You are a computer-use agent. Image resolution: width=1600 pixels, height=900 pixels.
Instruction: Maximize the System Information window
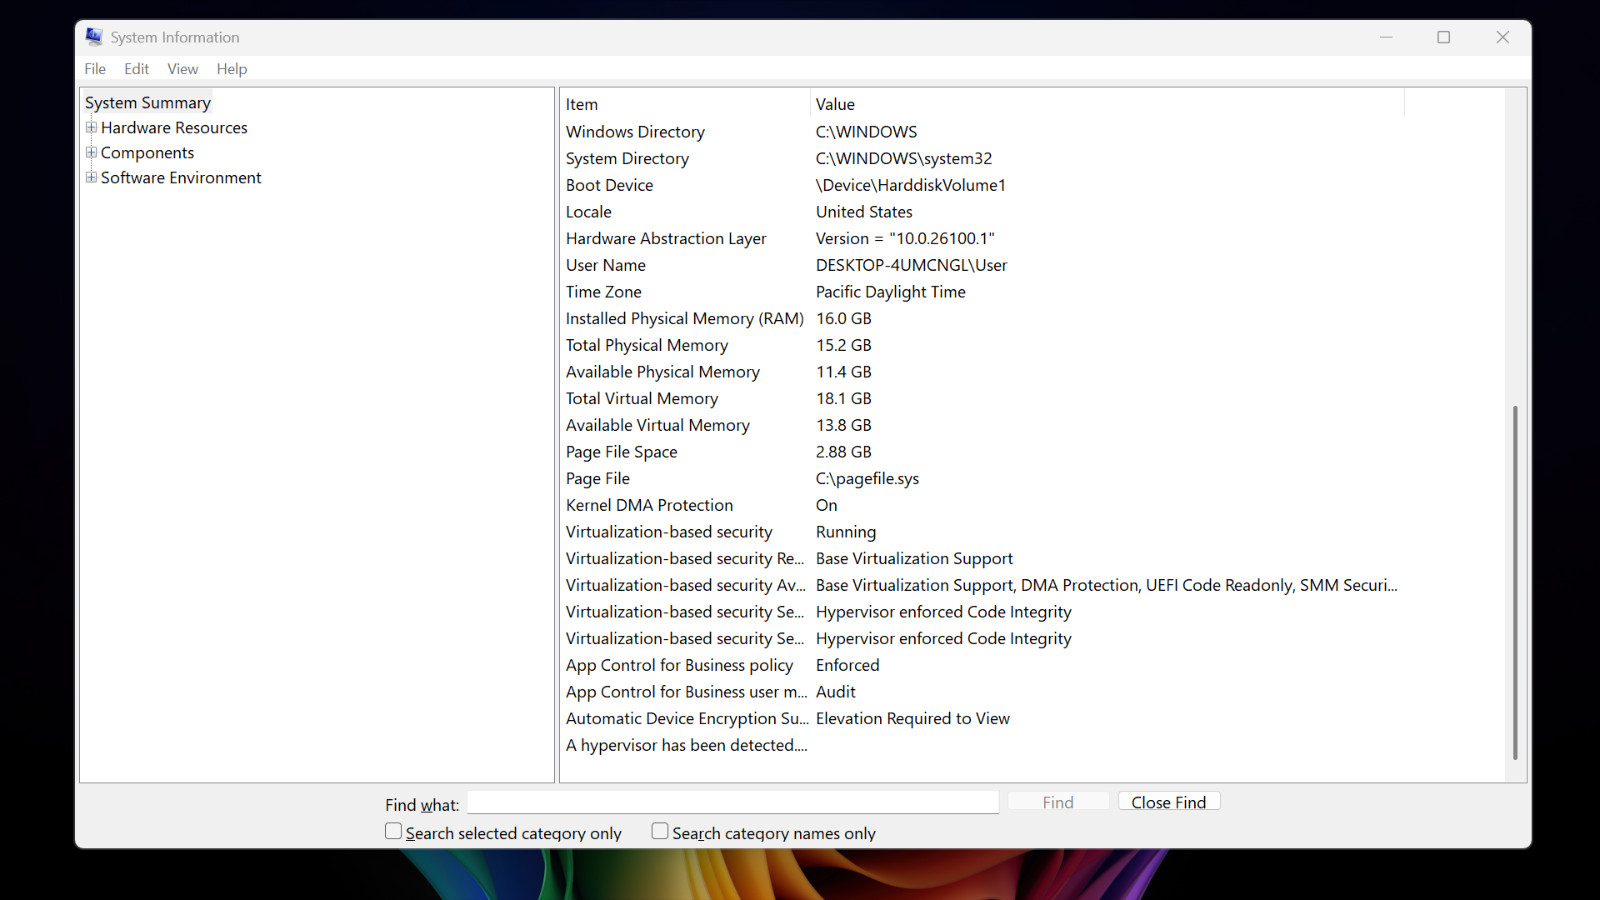click(x=1444, y=37)
